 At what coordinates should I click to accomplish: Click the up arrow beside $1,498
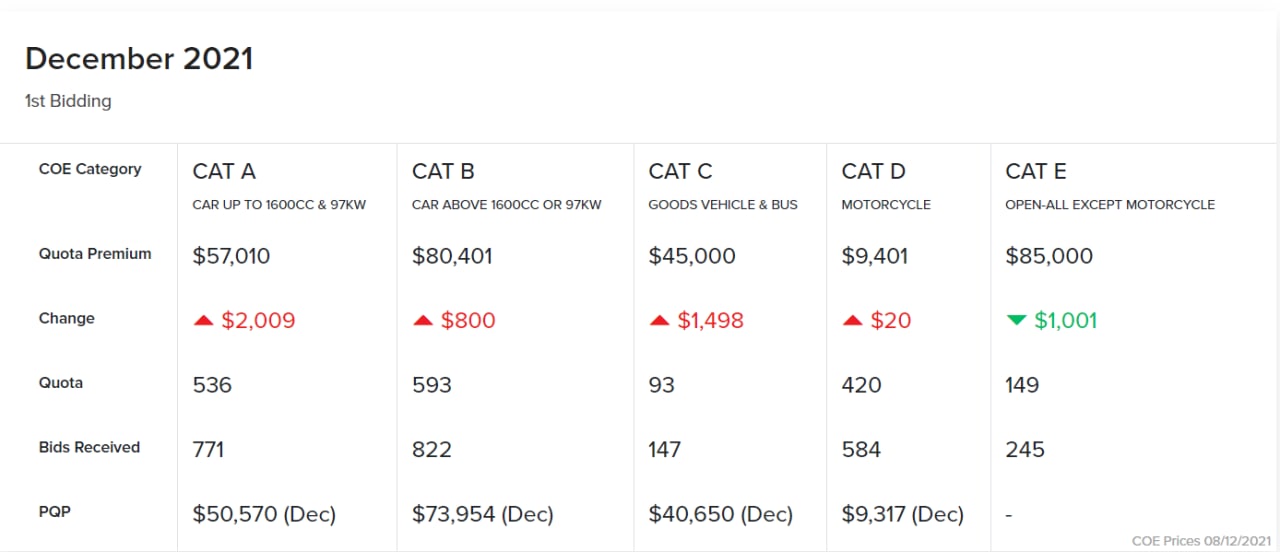pyautogui.click(x=659, y=320)
